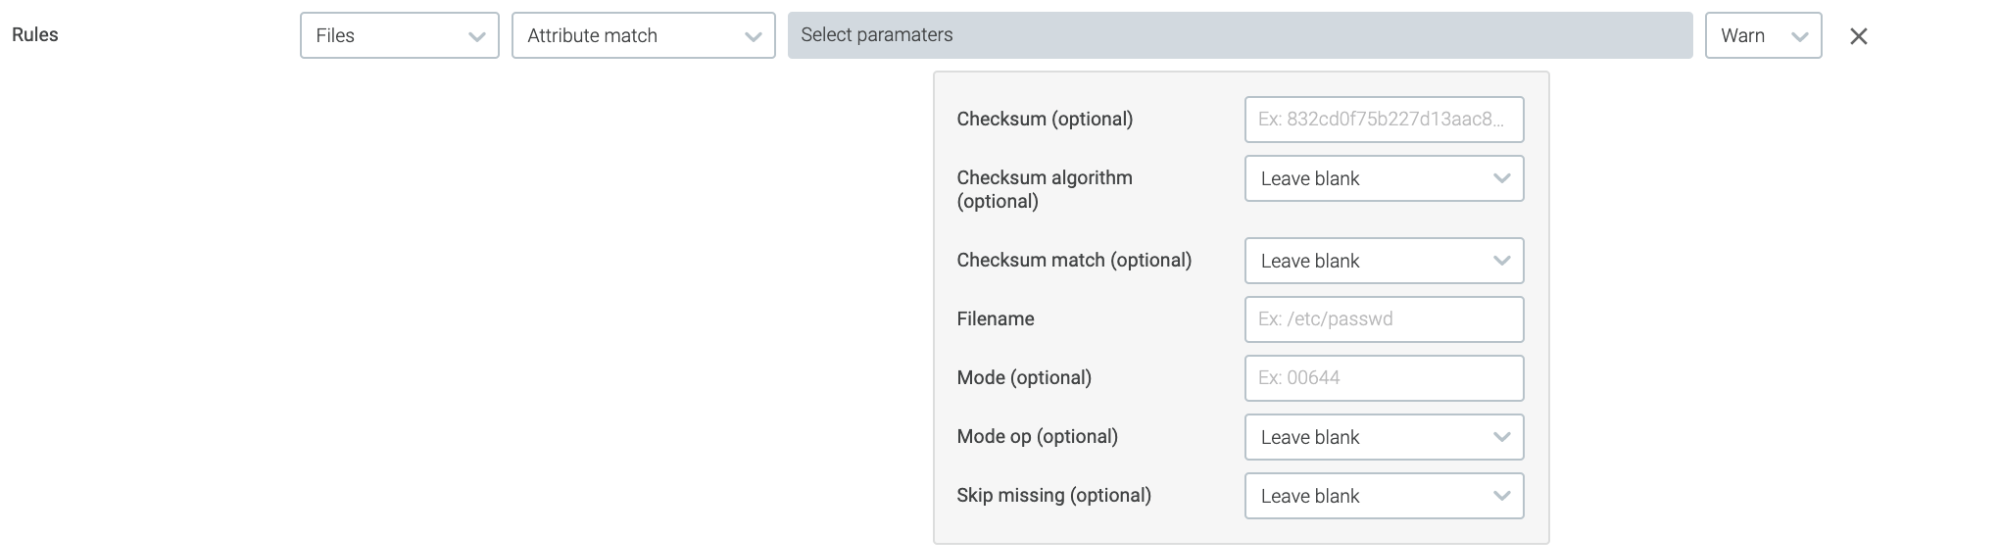1999x555 pixels.
Task: Open the Files rule type dropdown
Action: [399, 36]
